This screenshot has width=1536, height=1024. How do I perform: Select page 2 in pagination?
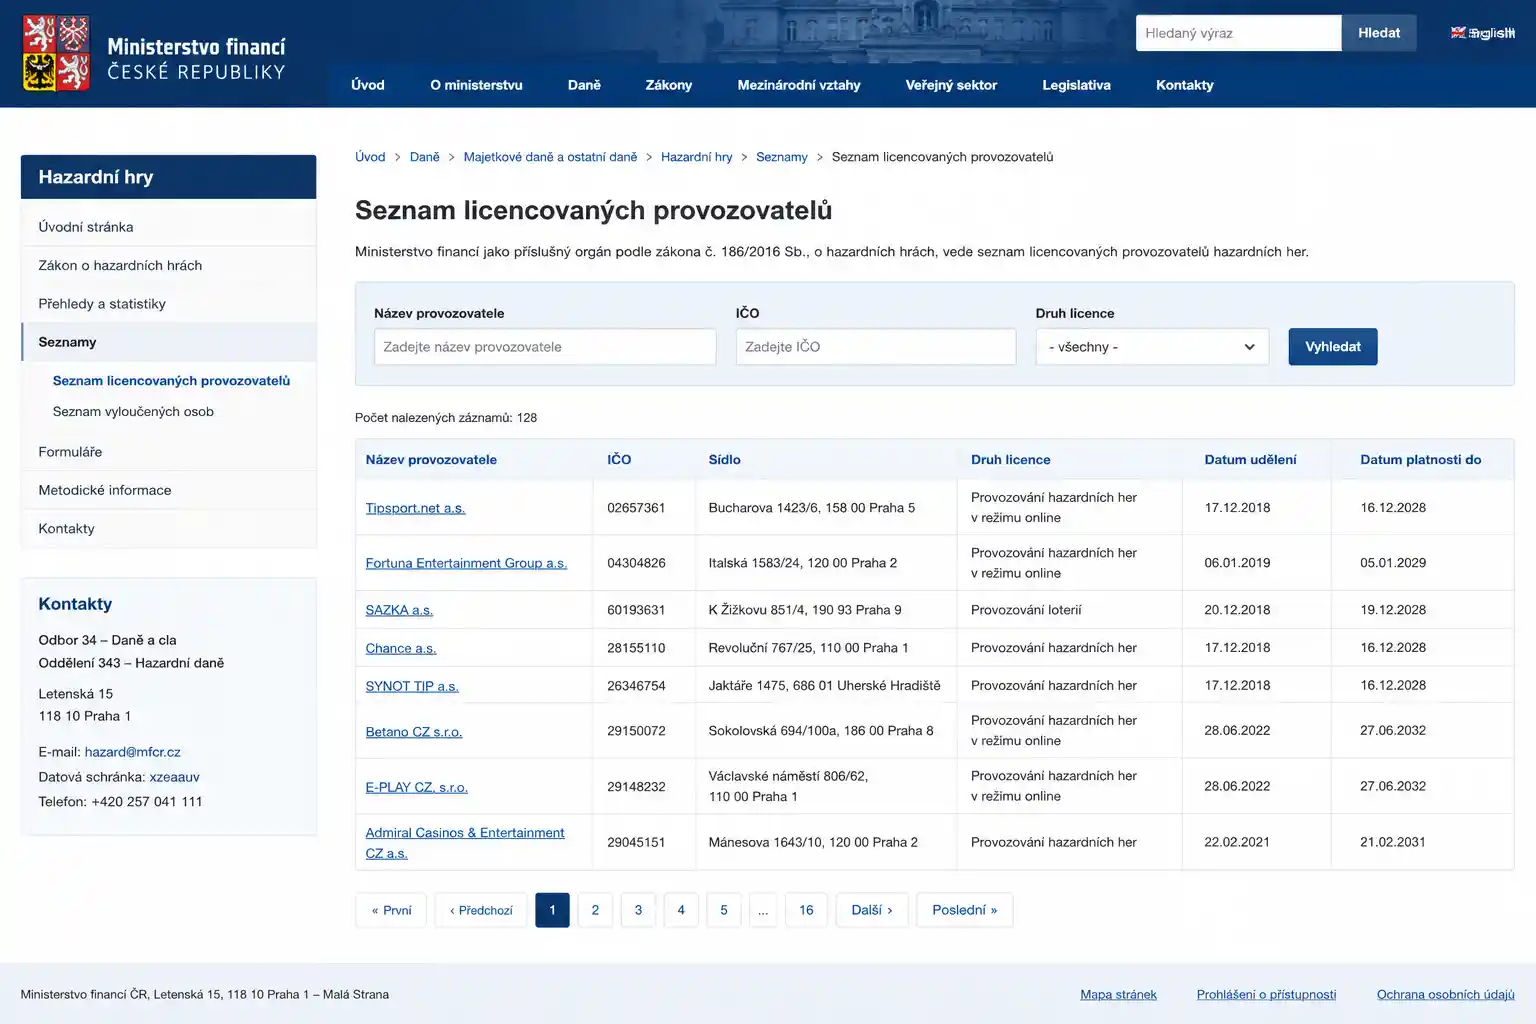pyautogui.click(x=595, y=910)
